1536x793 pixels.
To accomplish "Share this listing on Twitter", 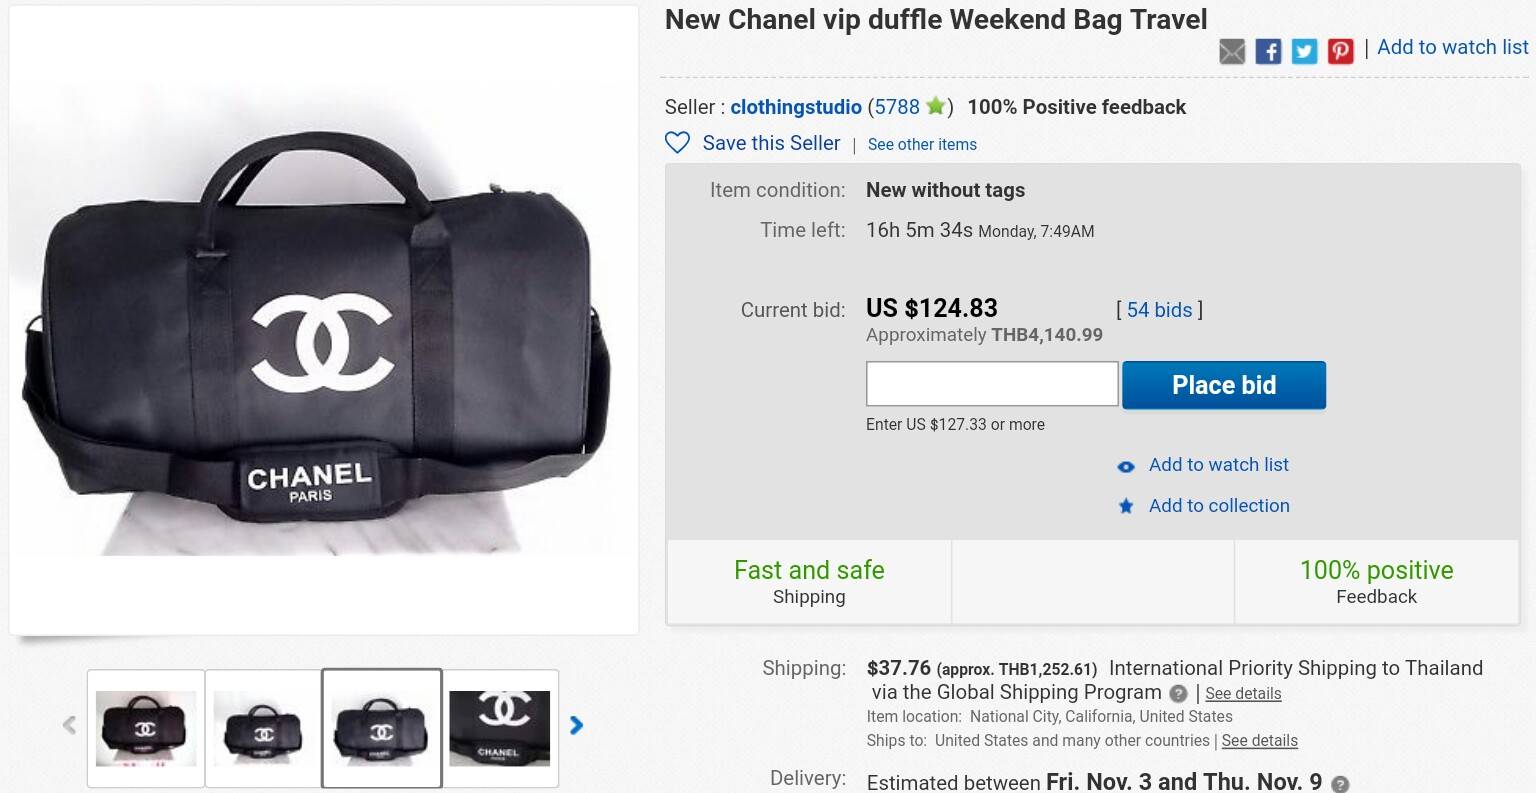I will coord(1304,51).
